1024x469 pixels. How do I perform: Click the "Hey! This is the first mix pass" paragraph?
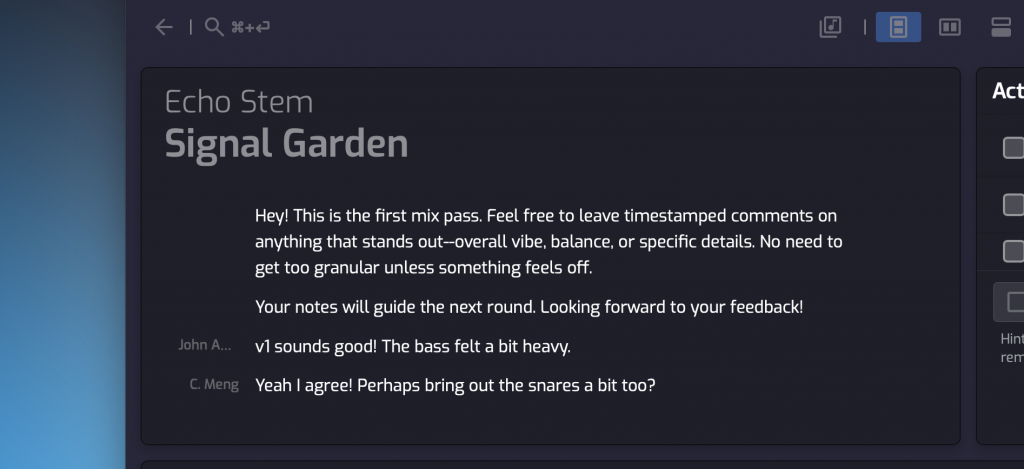point(548,241)
